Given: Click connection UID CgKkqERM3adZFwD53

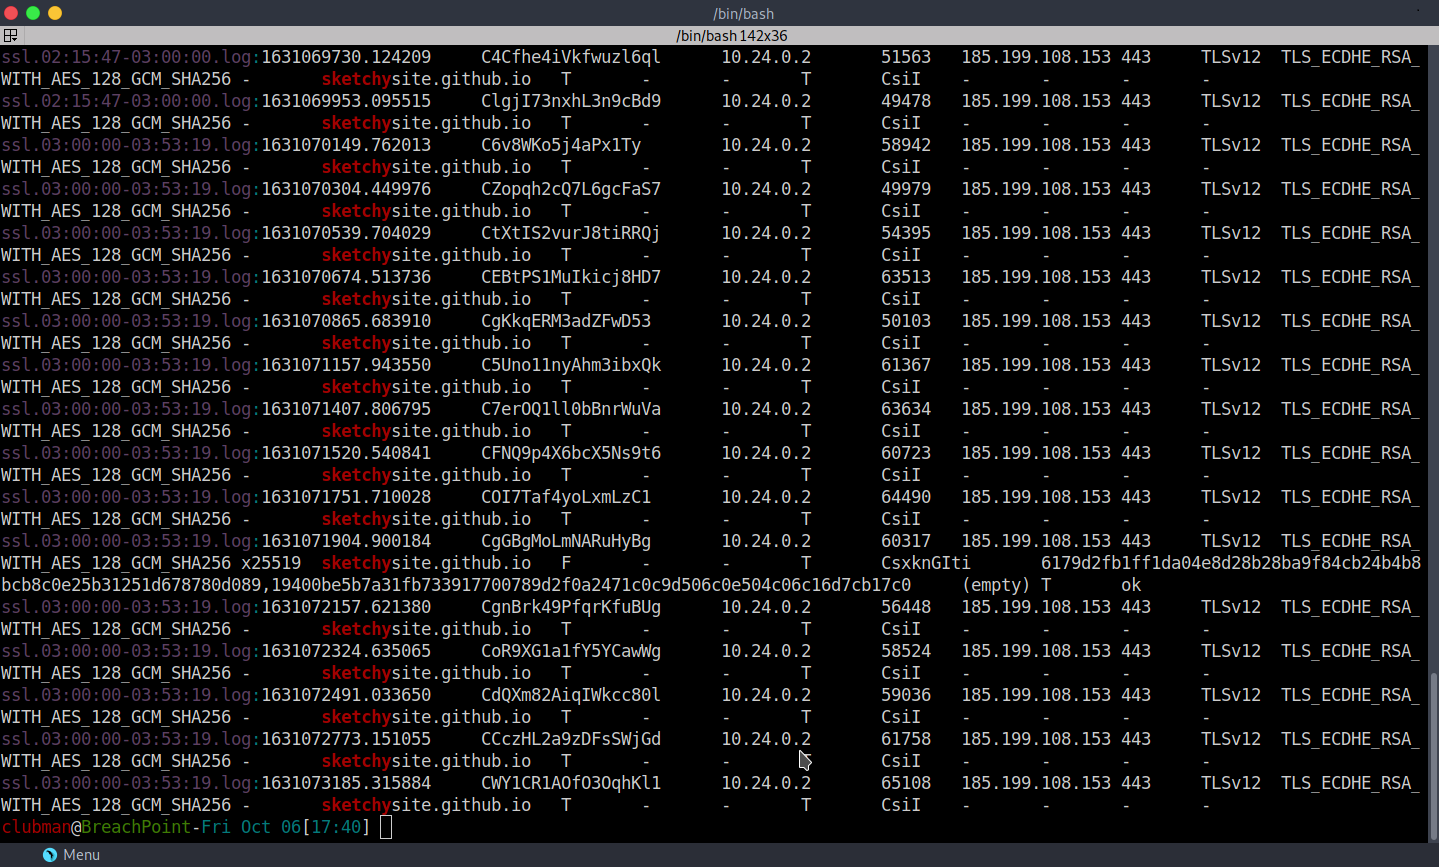Looking at the screenshot, I should [x=566, y=321].
